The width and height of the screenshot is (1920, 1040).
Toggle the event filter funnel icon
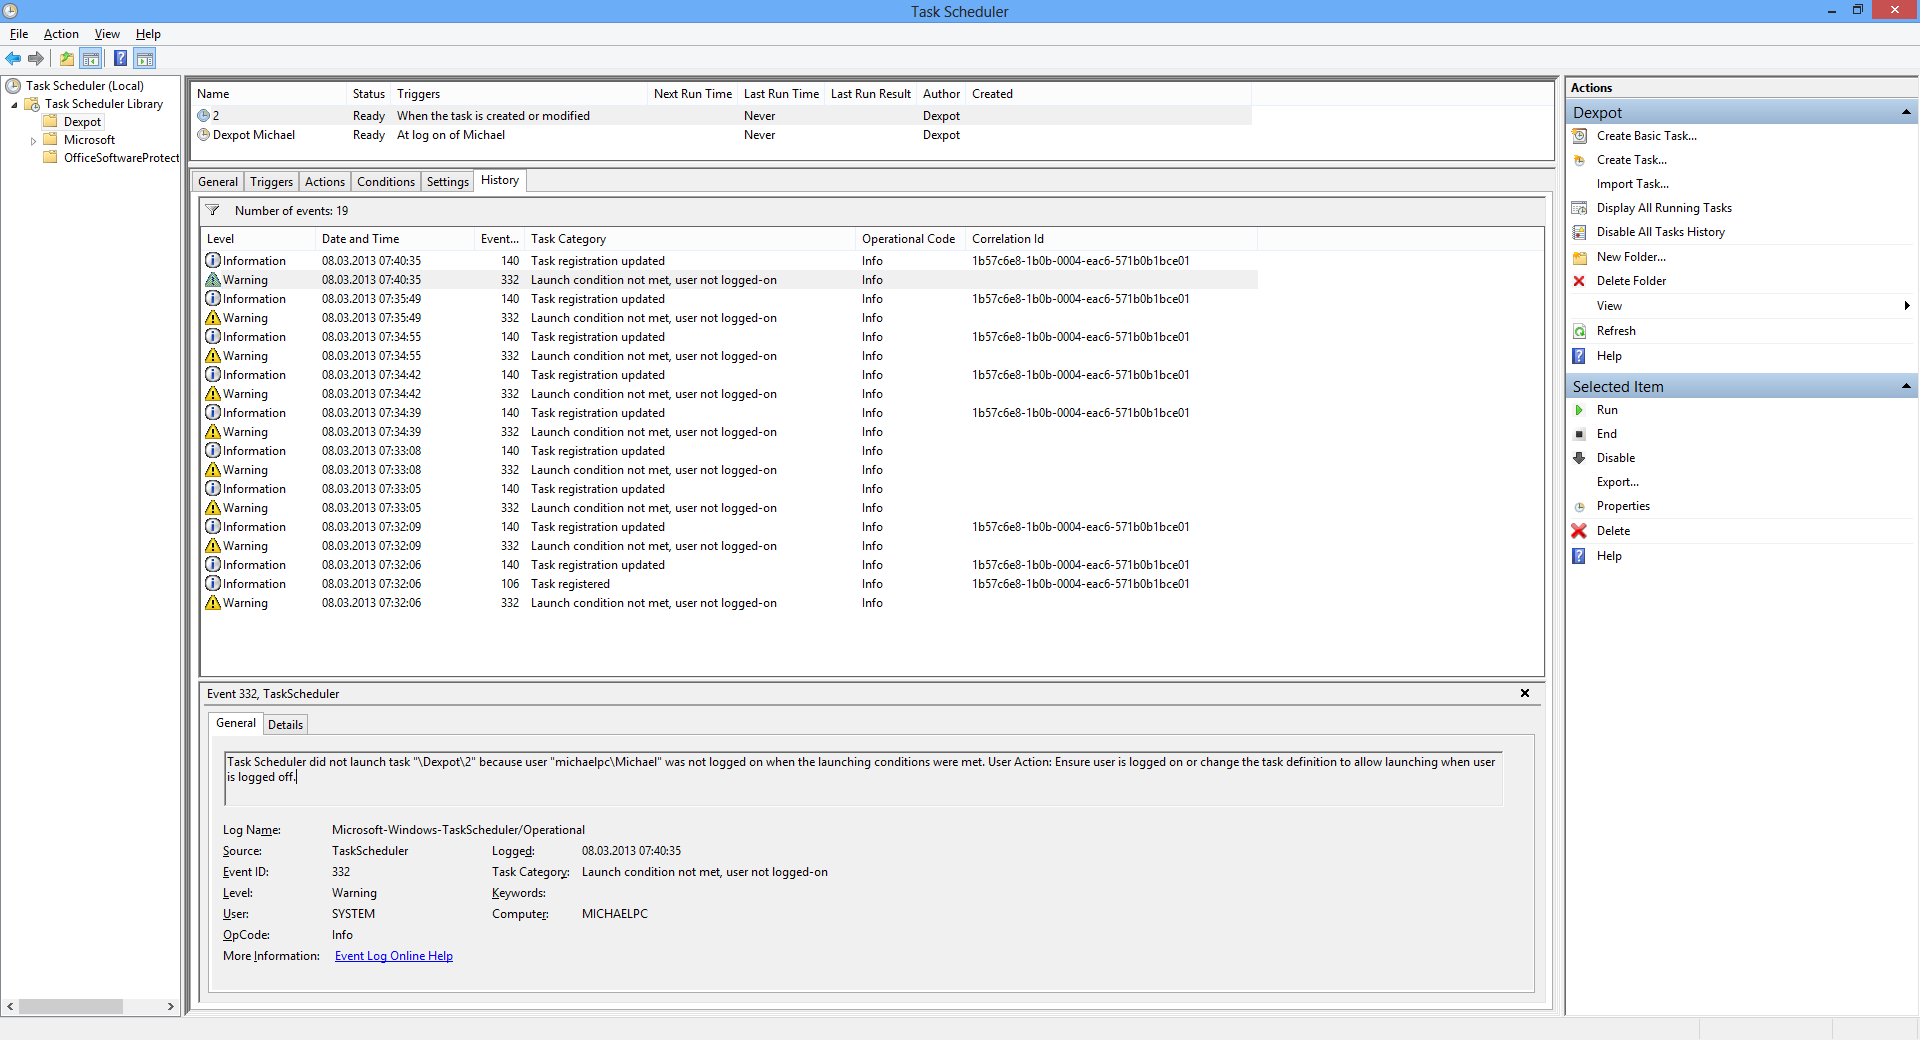[x=213, y=210]
